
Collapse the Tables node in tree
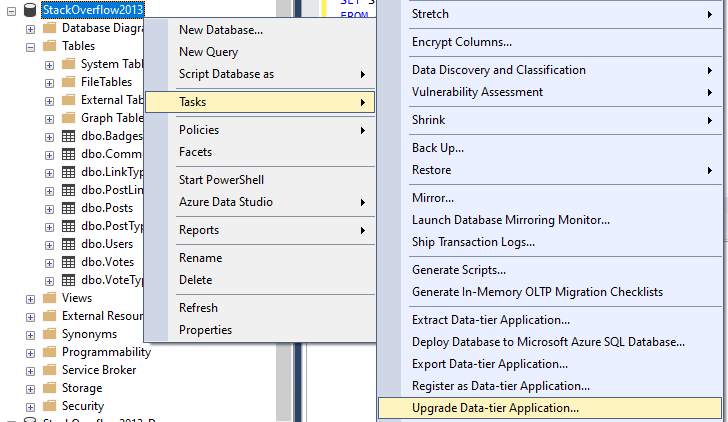point(31,46)
